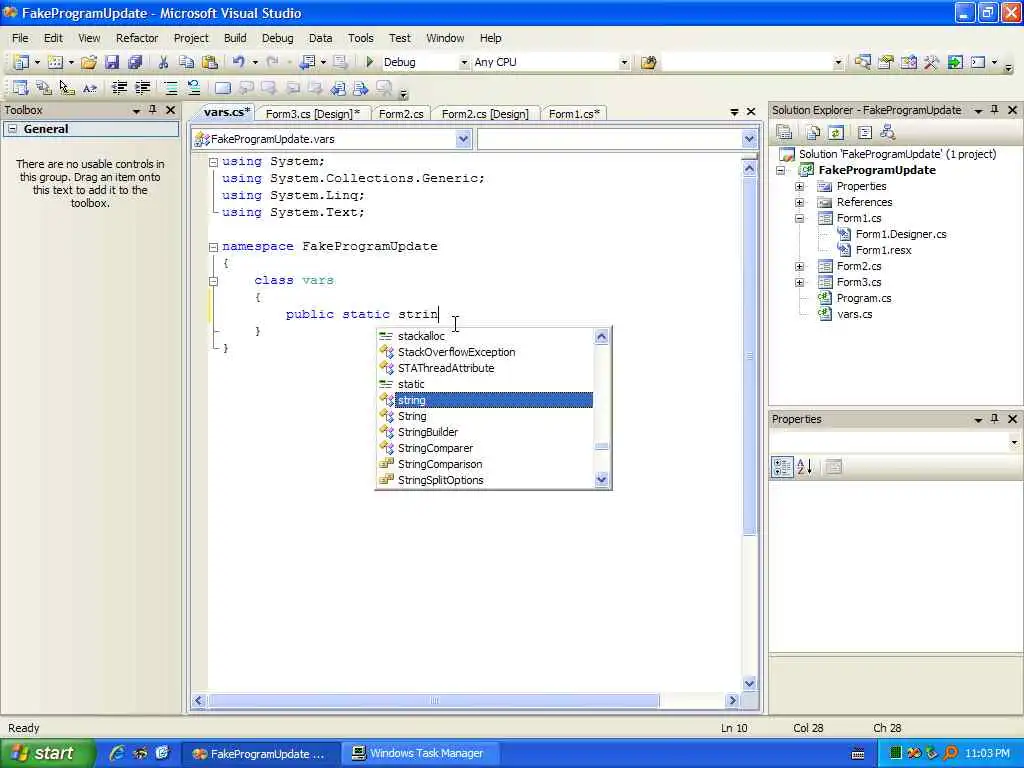Image resolution: width=1024 pixels, height=768 pixels.
Task: Expand the Form2.cs node
Action: [799, 266]
